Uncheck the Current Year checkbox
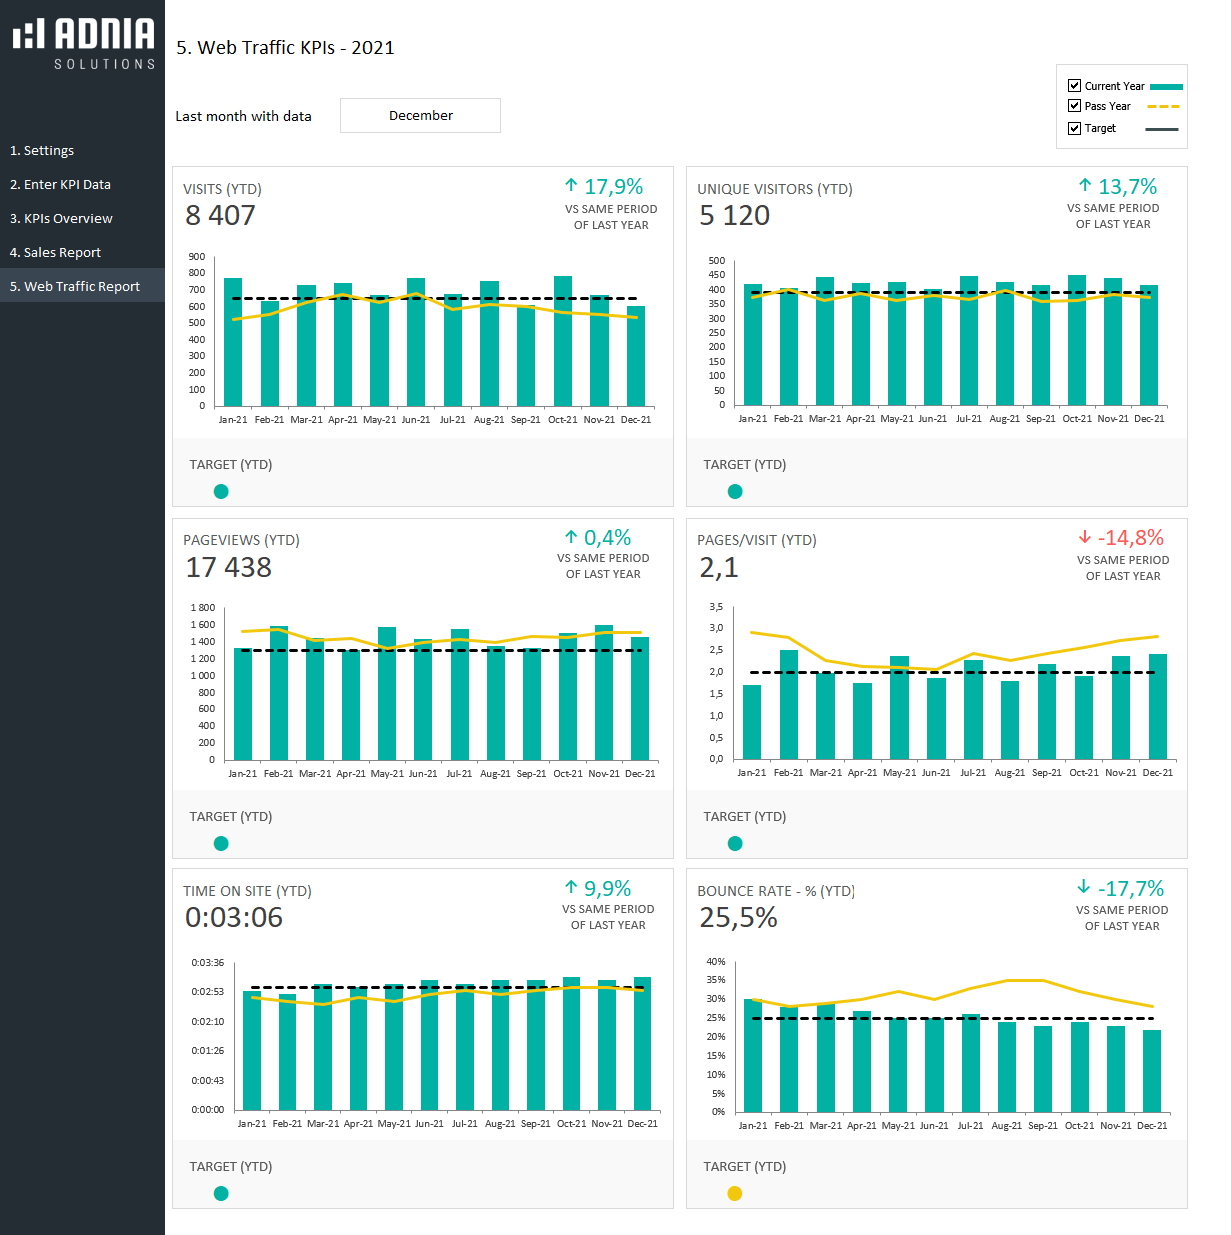 (x=1074, y=86)
